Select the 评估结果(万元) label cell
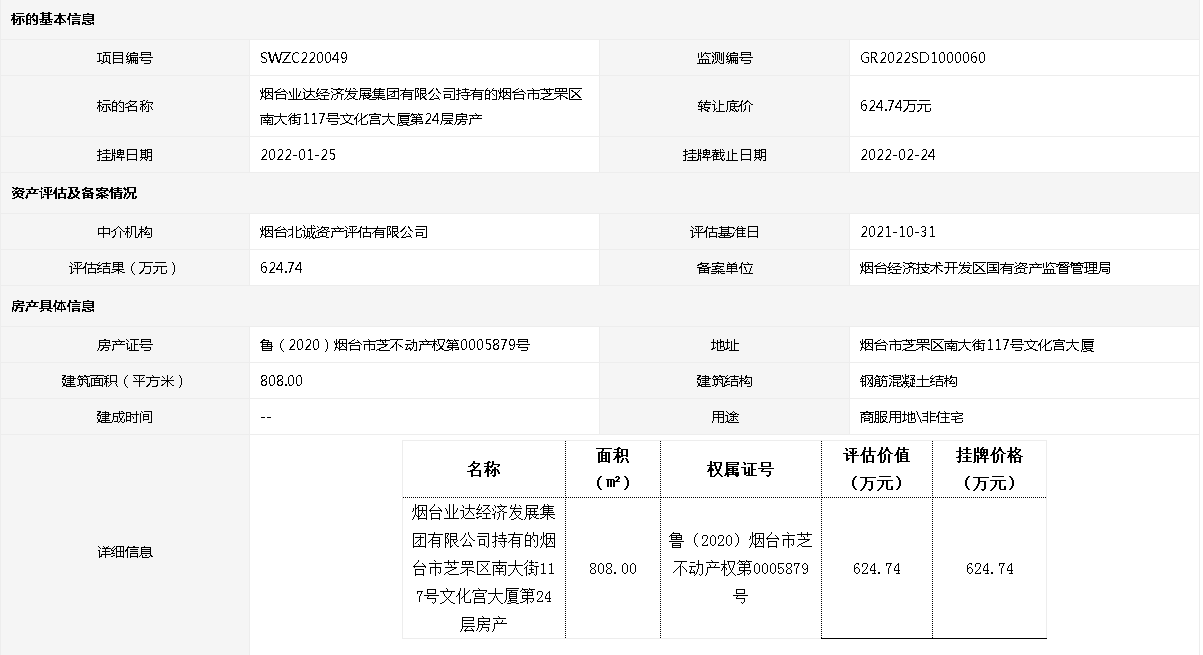Screen dimensions: 1203x655 click(x=125, y=268)
